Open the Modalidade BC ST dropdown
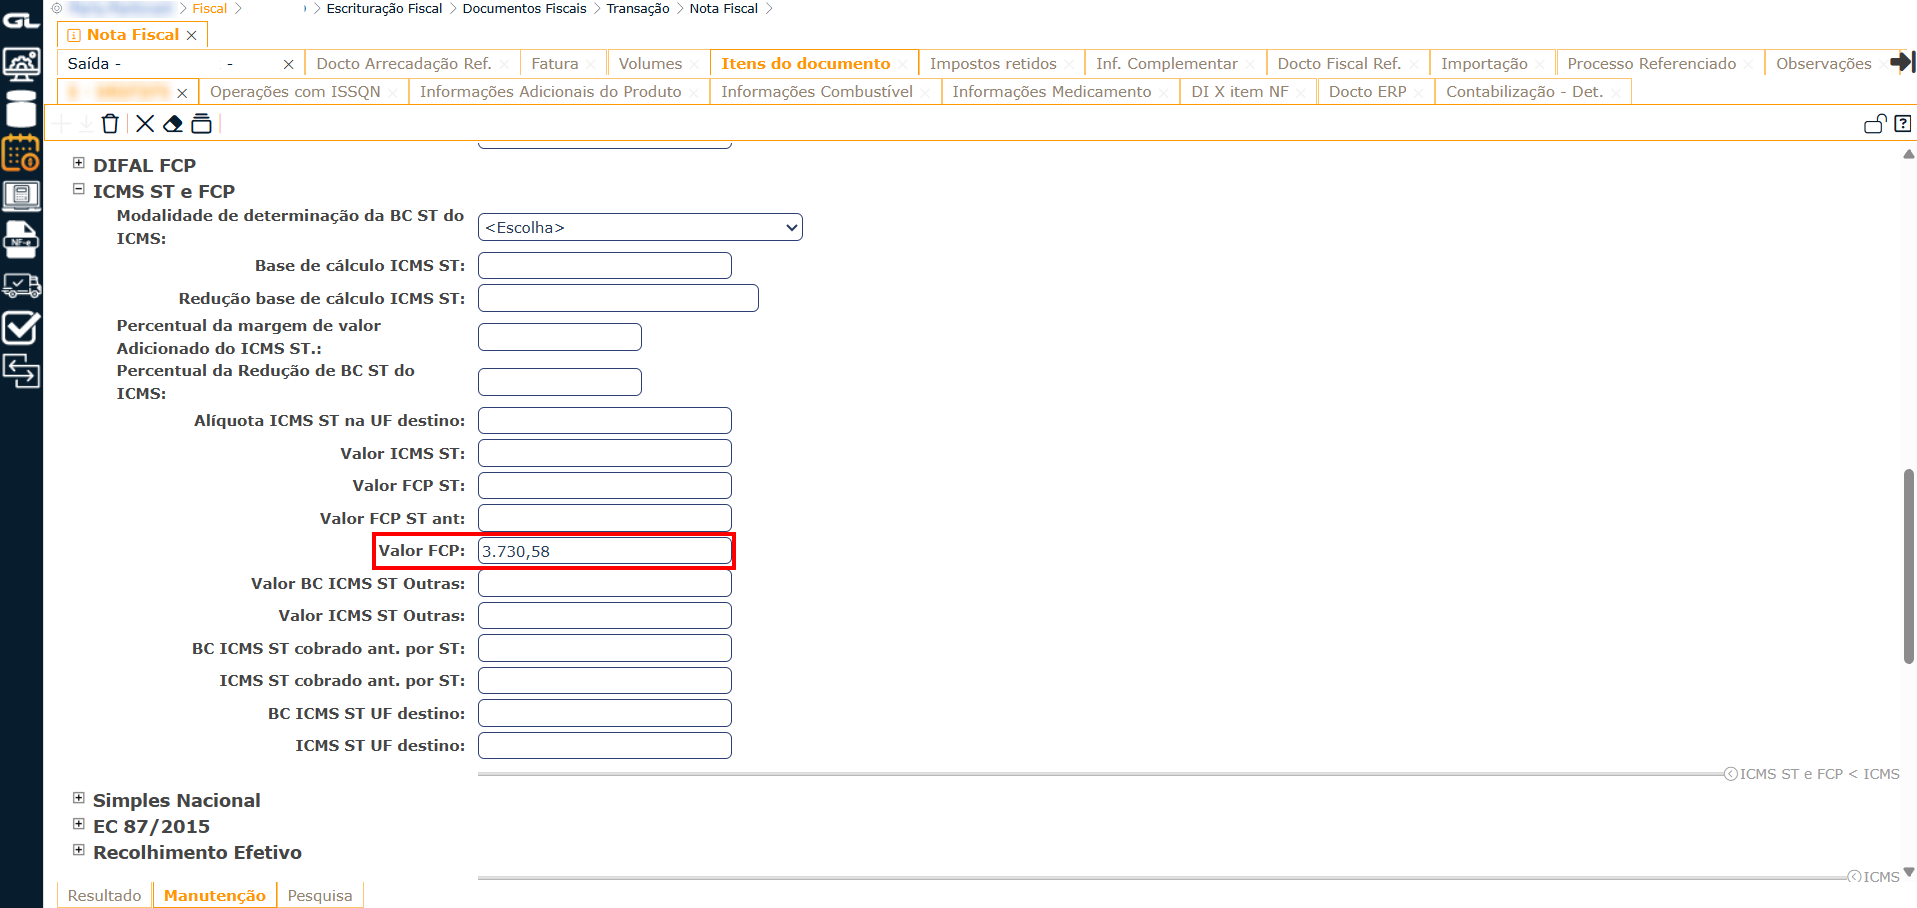The image size is (1917, 908). [640, 228]
